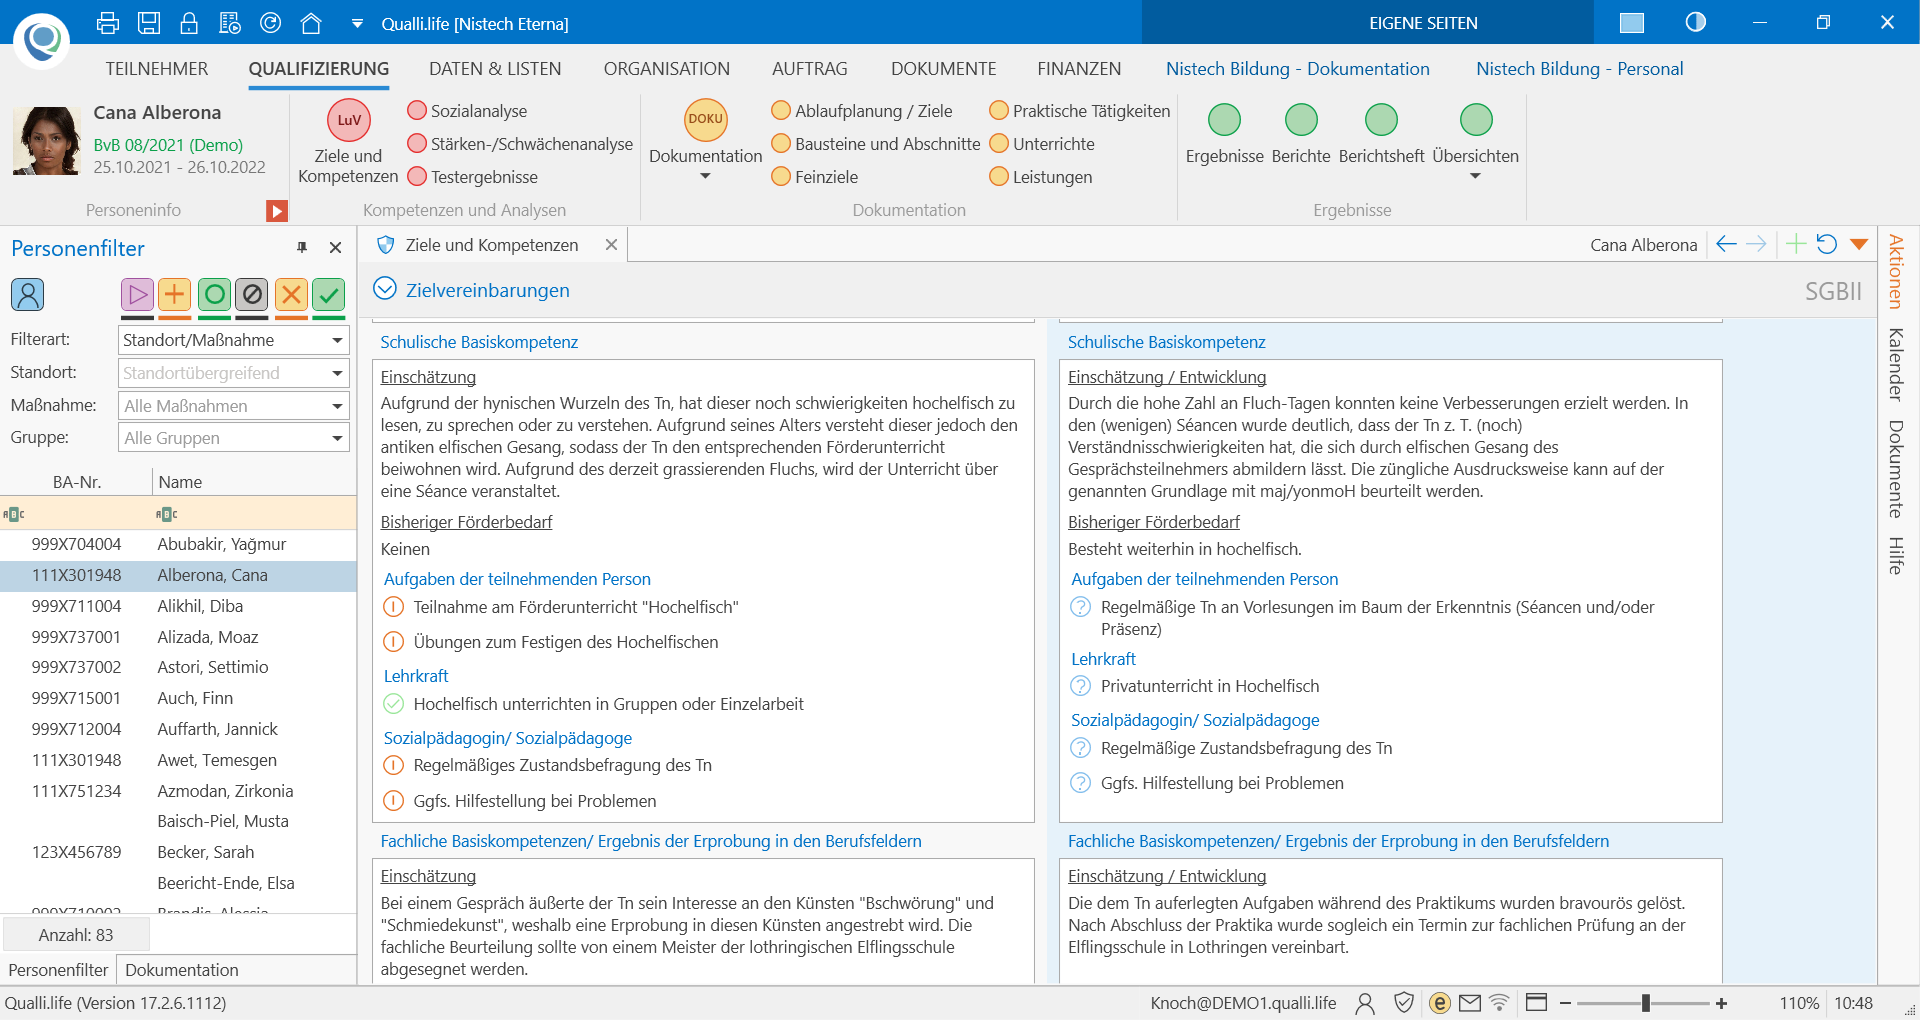Pin the Personenfilter panel
The width and height of the screenshot is (1920, 1020).
pyautogui.click(x=302, y=247)
